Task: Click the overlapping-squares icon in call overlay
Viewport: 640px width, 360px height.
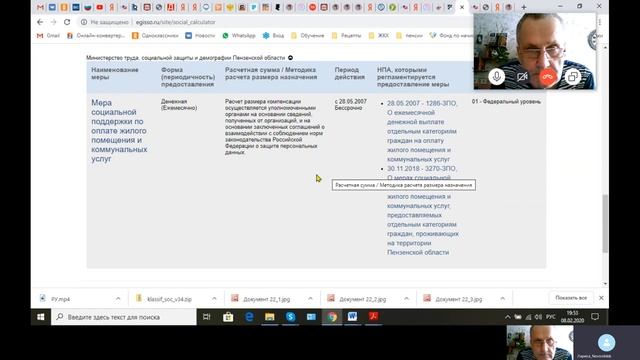Action: pyautogui.click(x=573, y=76)
